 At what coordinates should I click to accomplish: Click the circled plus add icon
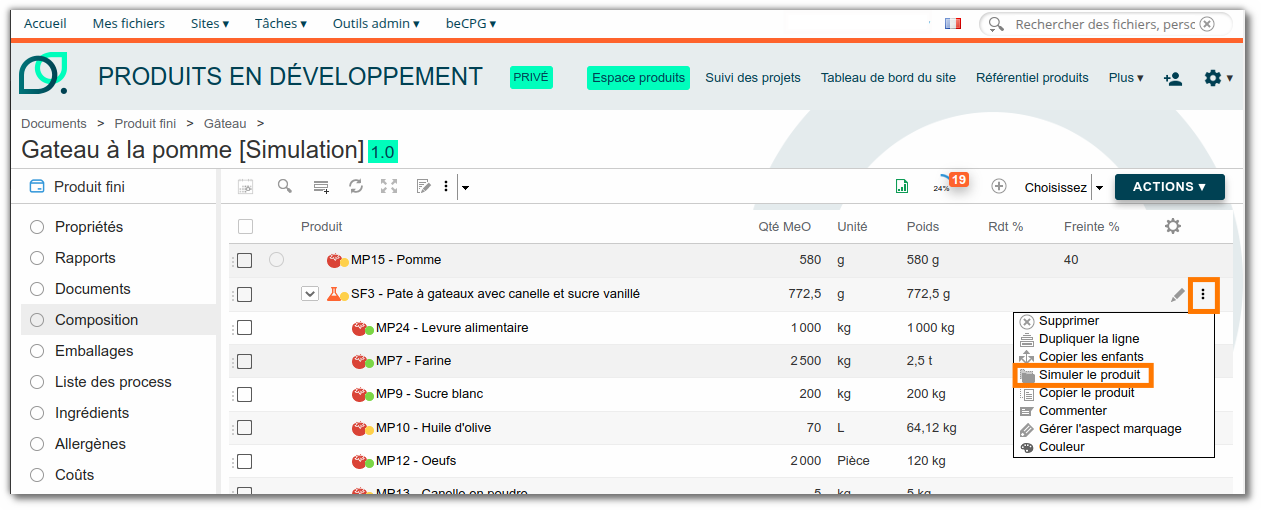click(998, 186)
